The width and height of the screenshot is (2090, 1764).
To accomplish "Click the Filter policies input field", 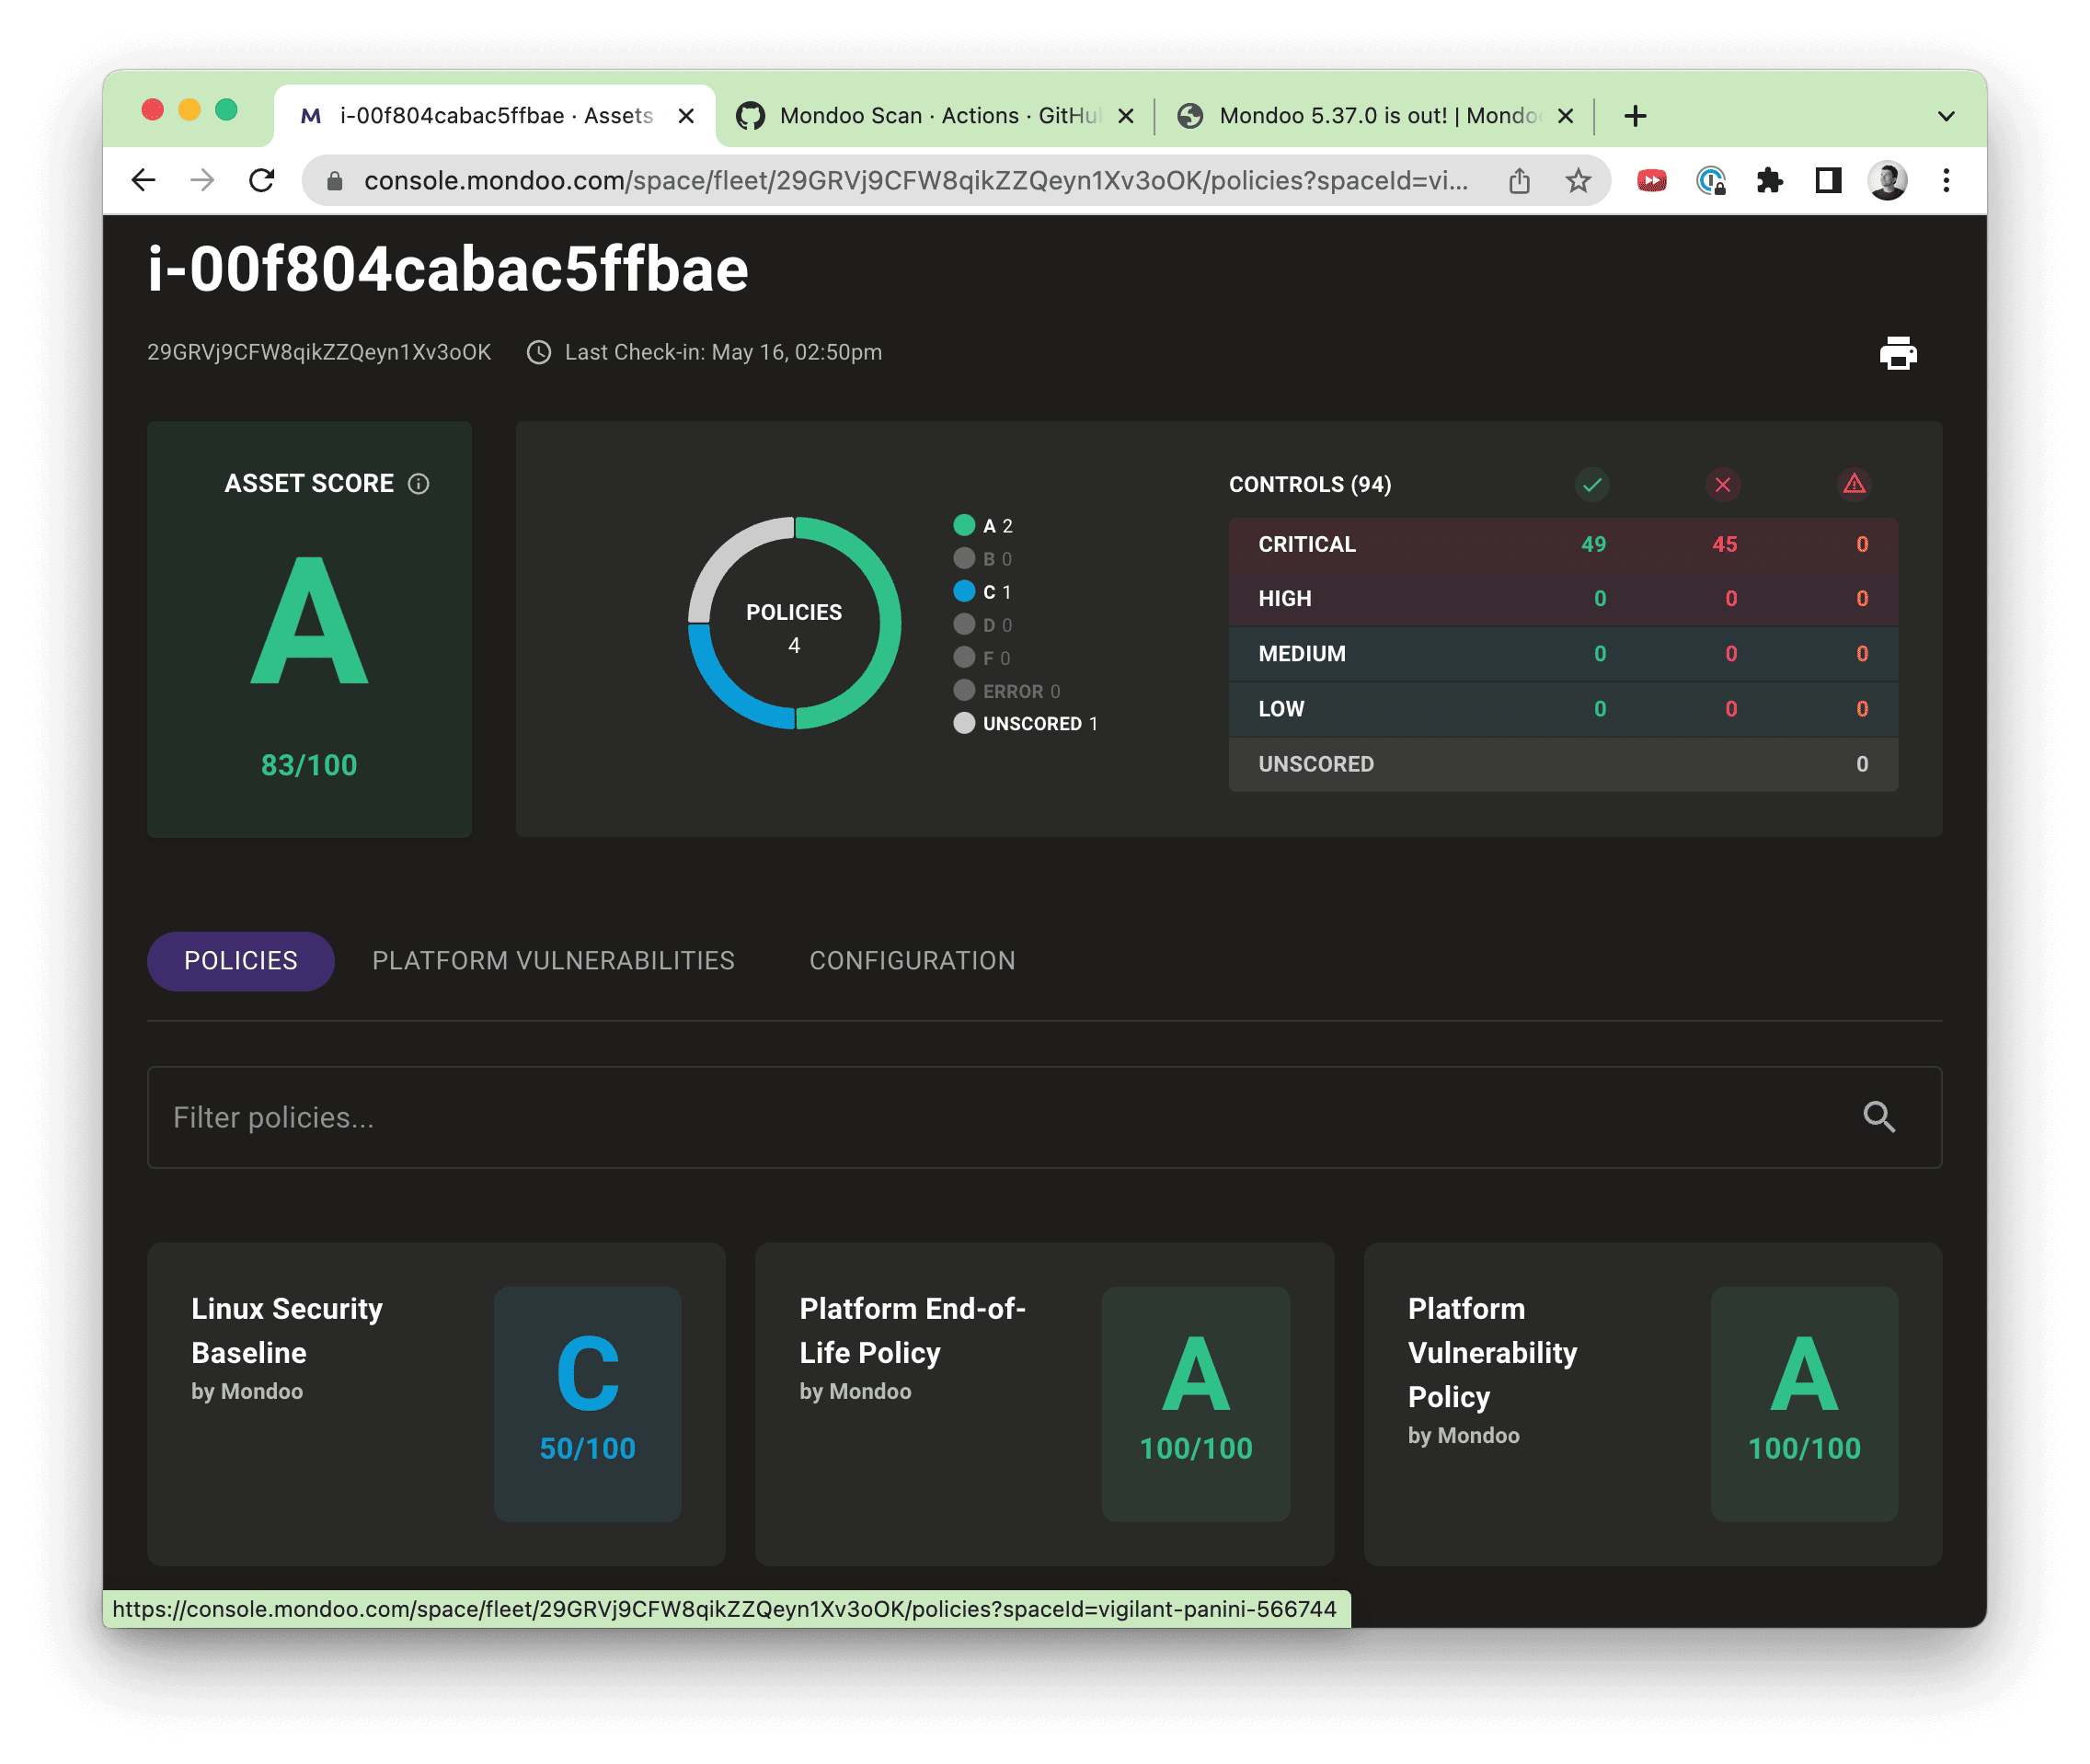I will 700,1117.
